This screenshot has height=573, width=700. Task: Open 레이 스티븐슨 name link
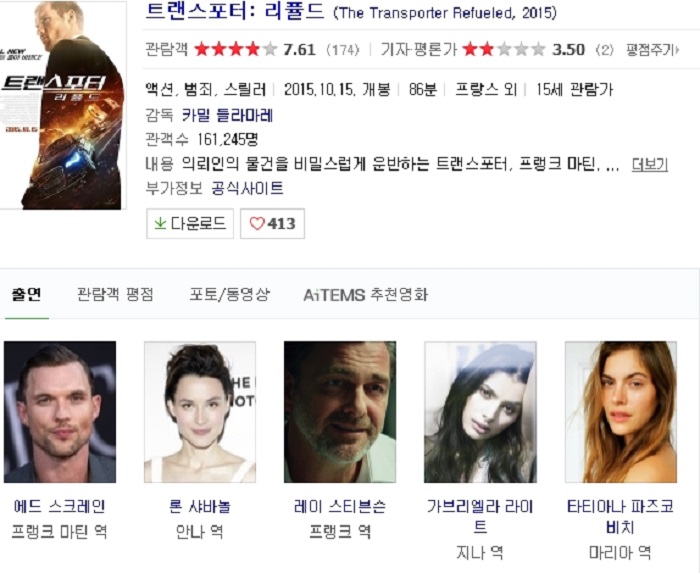pyautogui.click(x=340, y=507)
